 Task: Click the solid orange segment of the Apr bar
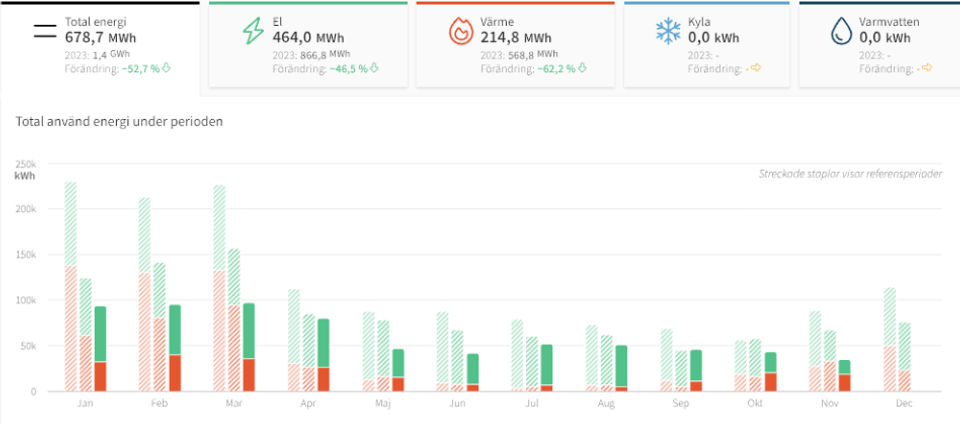click(324, 379)
